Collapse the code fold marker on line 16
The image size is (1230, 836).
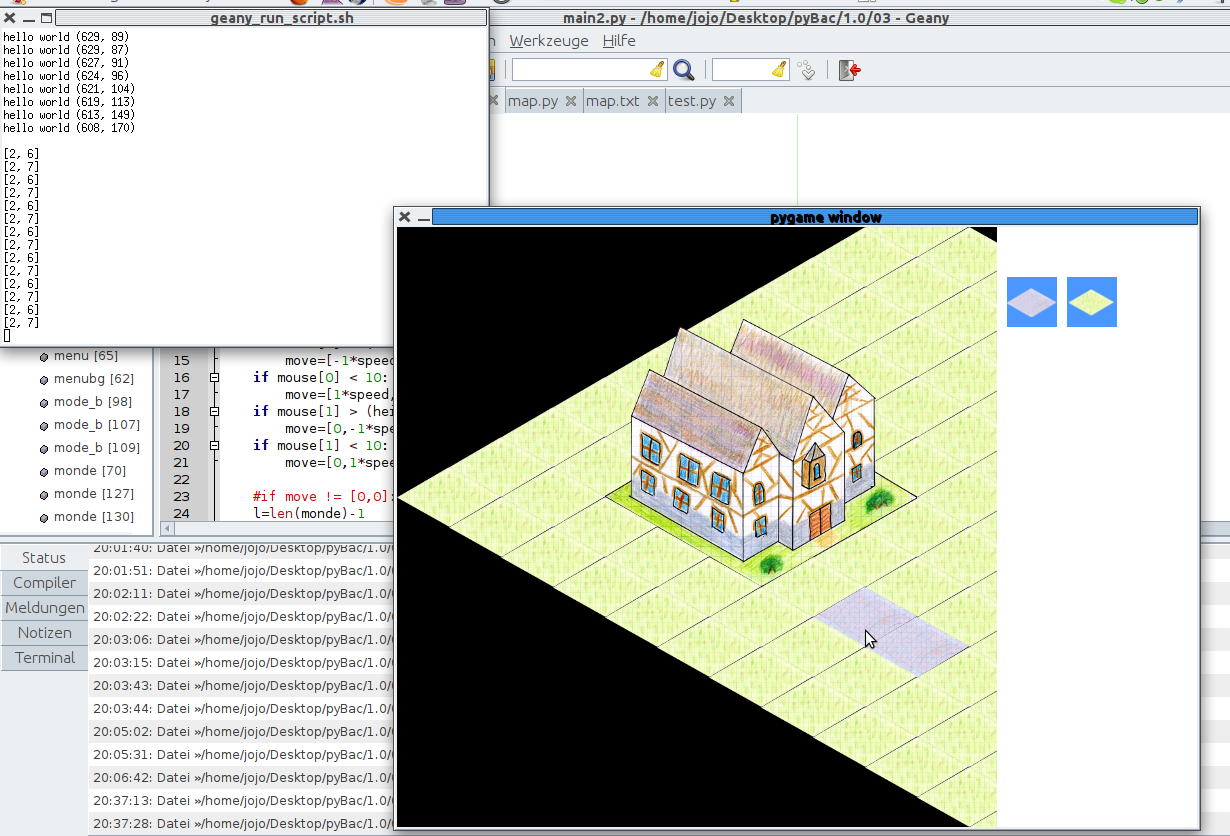click(214, 377)
